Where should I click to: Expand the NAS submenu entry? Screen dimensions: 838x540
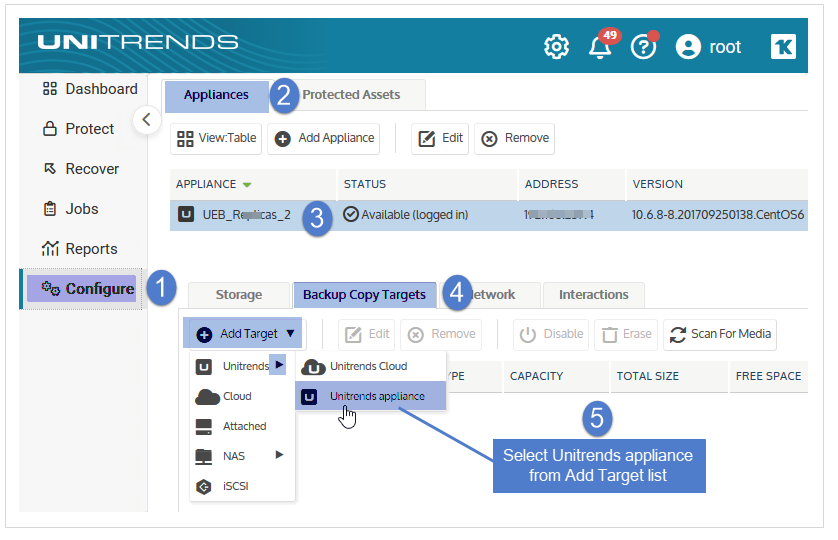[242, 457]
